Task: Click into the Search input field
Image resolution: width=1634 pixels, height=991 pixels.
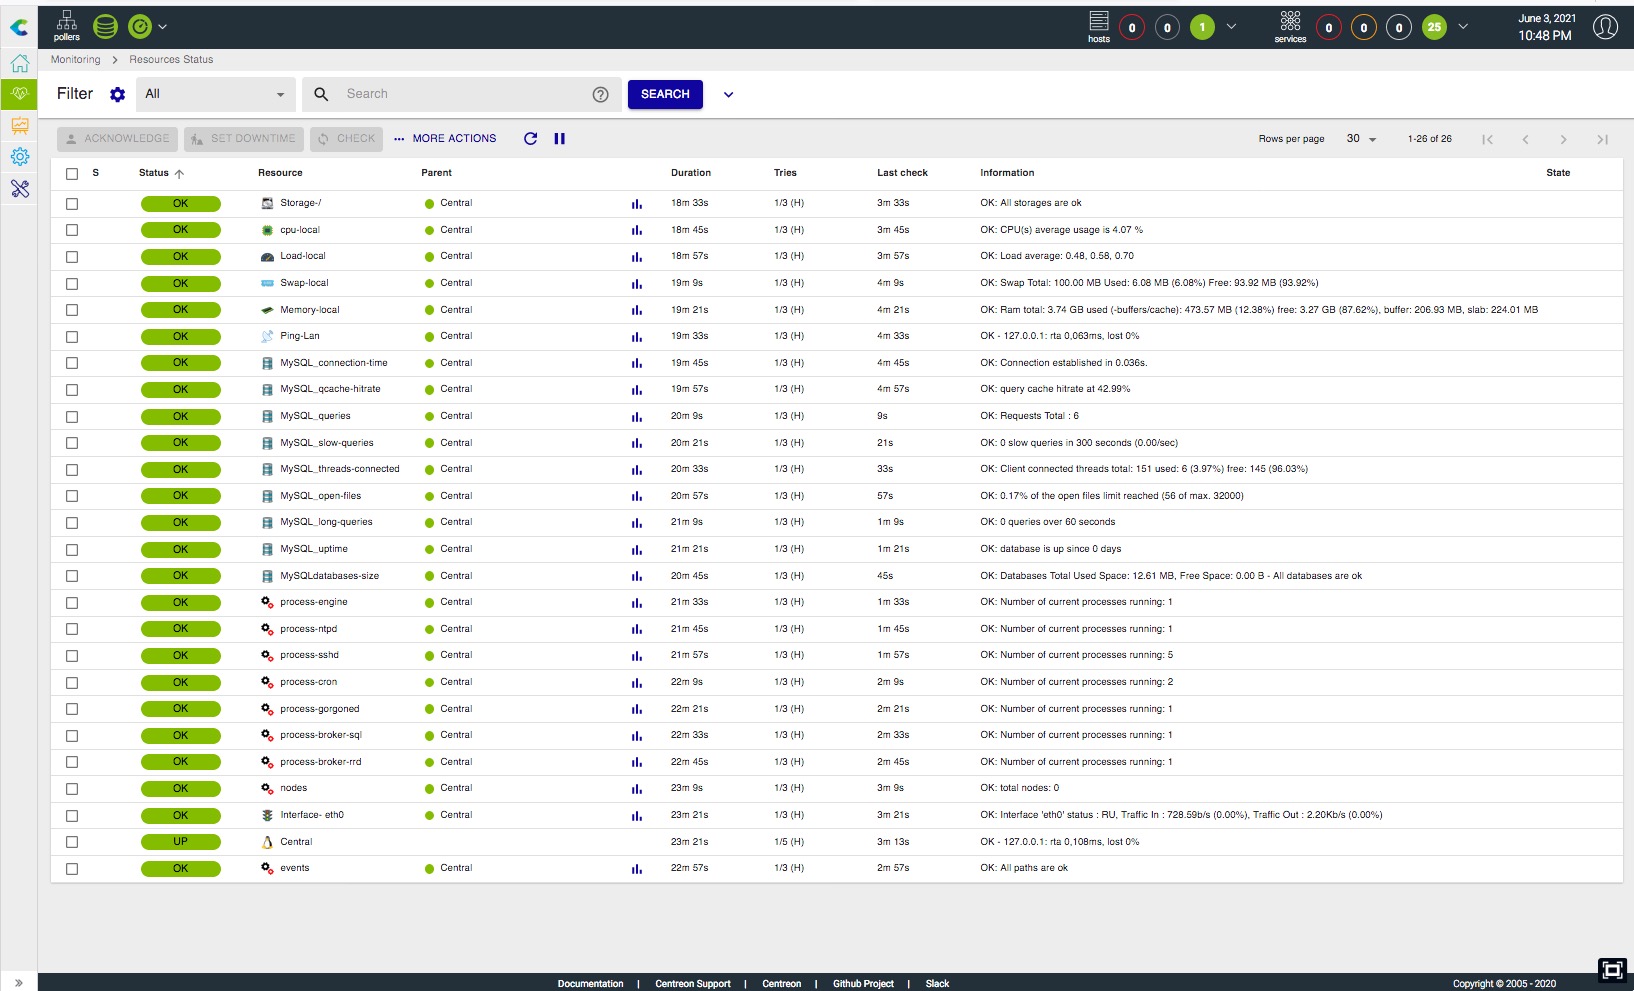Action: click(460, 94)
